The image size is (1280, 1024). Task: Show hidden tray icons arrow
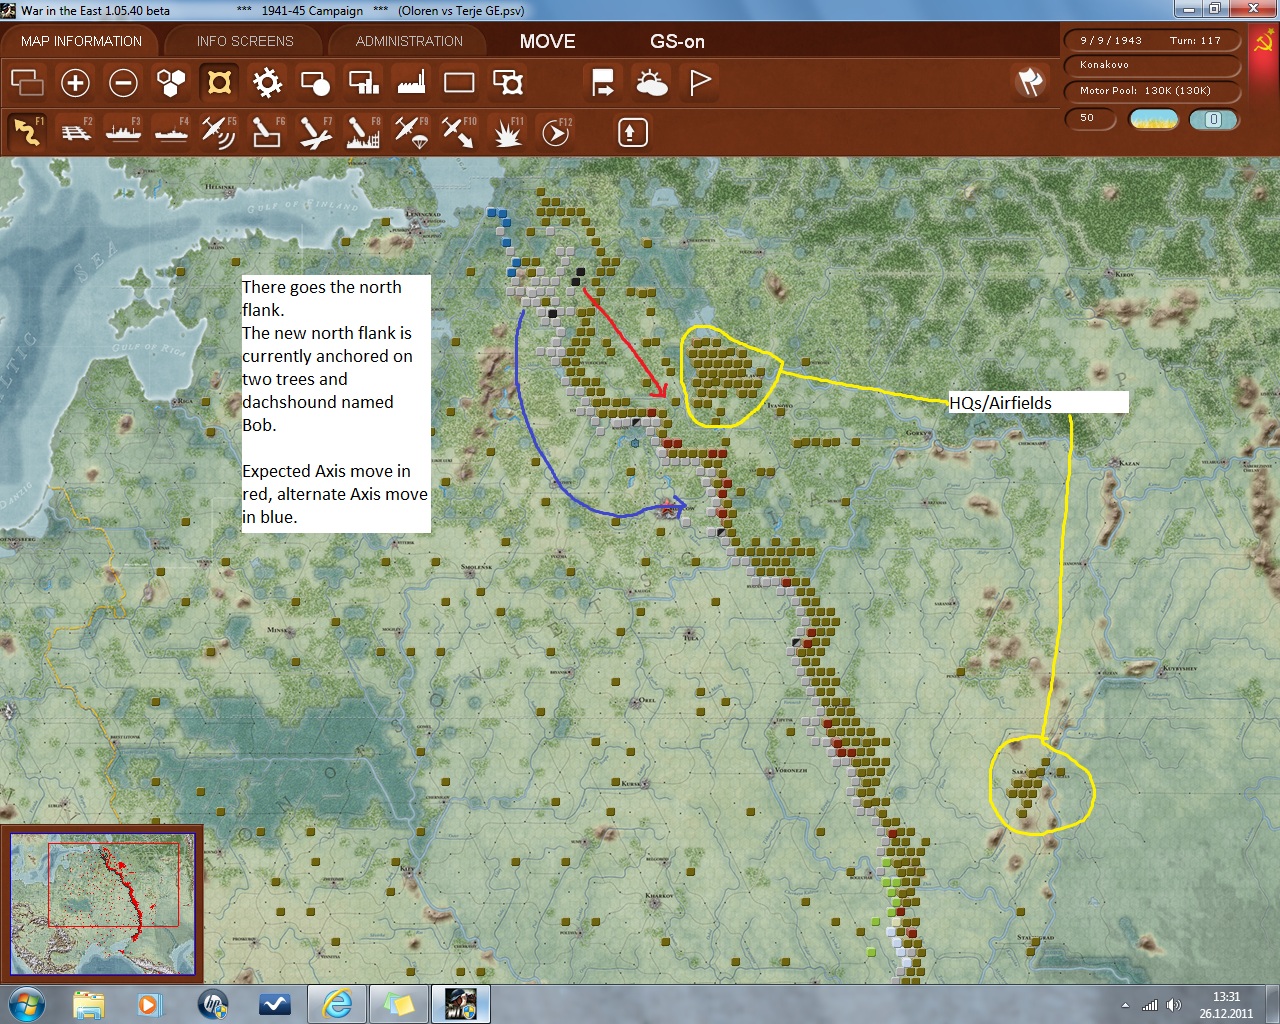click(1126, 1005)
